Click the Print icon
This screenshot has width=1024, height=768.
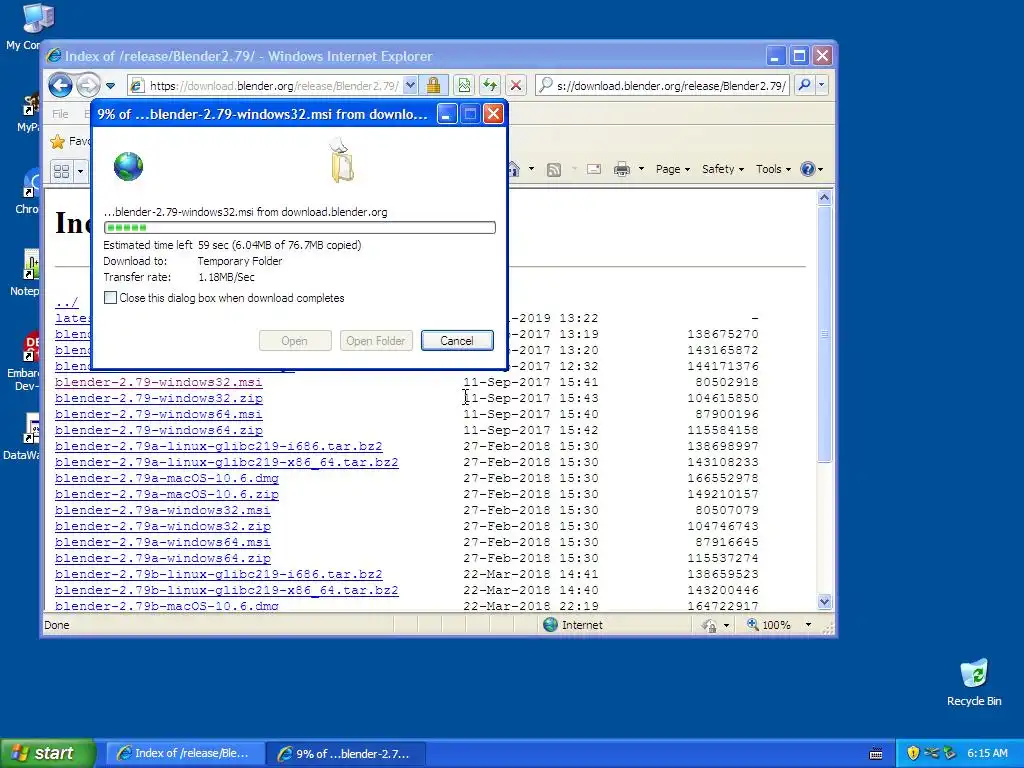point(622,170)
